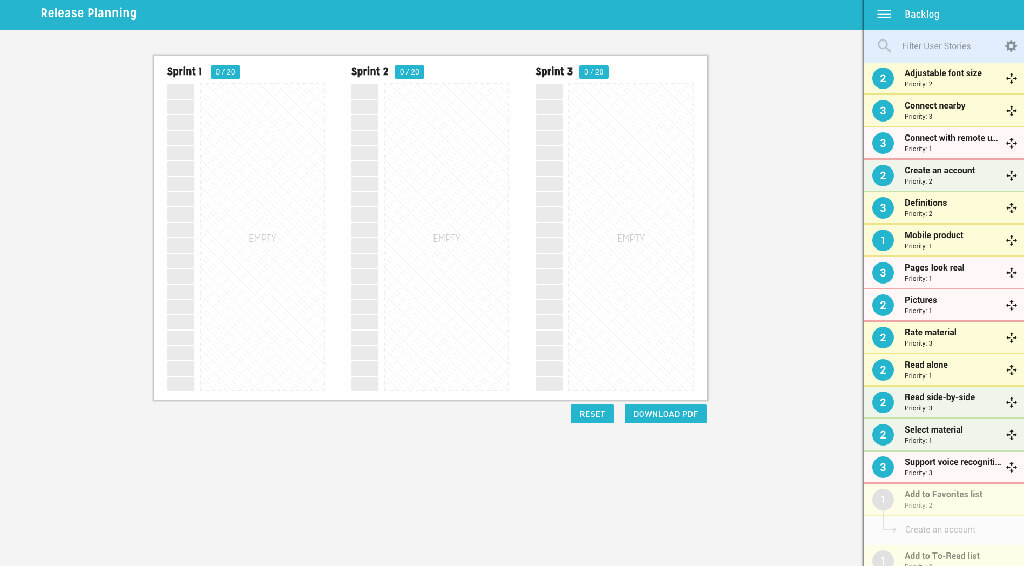Click Sprint 1 capacity badge 0/20
Image resolution: width=1024 pixels, height=566 pixels.
pyautogui.click(x=225, y=72)
